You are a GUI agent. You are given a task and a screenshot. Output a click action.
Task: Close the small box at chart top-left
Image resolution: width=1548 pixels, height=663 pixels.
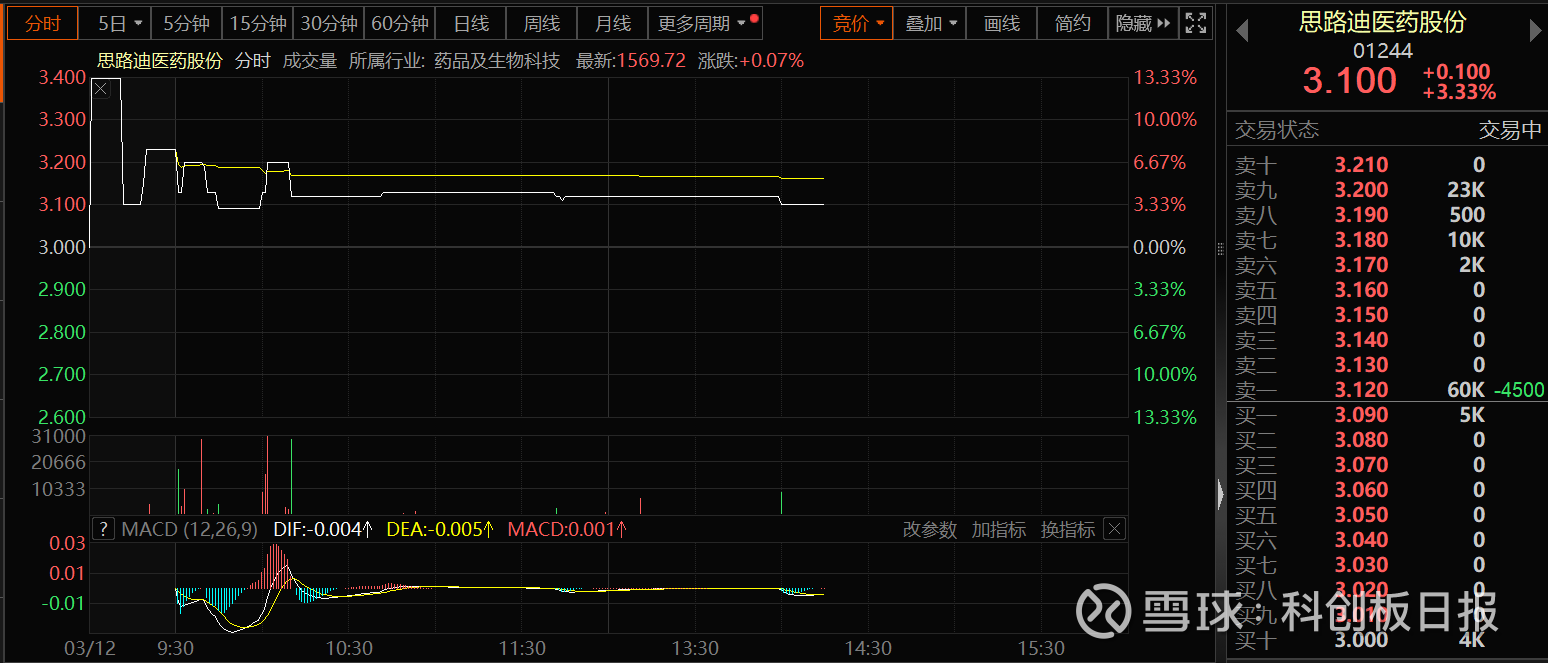click(x=100, y=89)
